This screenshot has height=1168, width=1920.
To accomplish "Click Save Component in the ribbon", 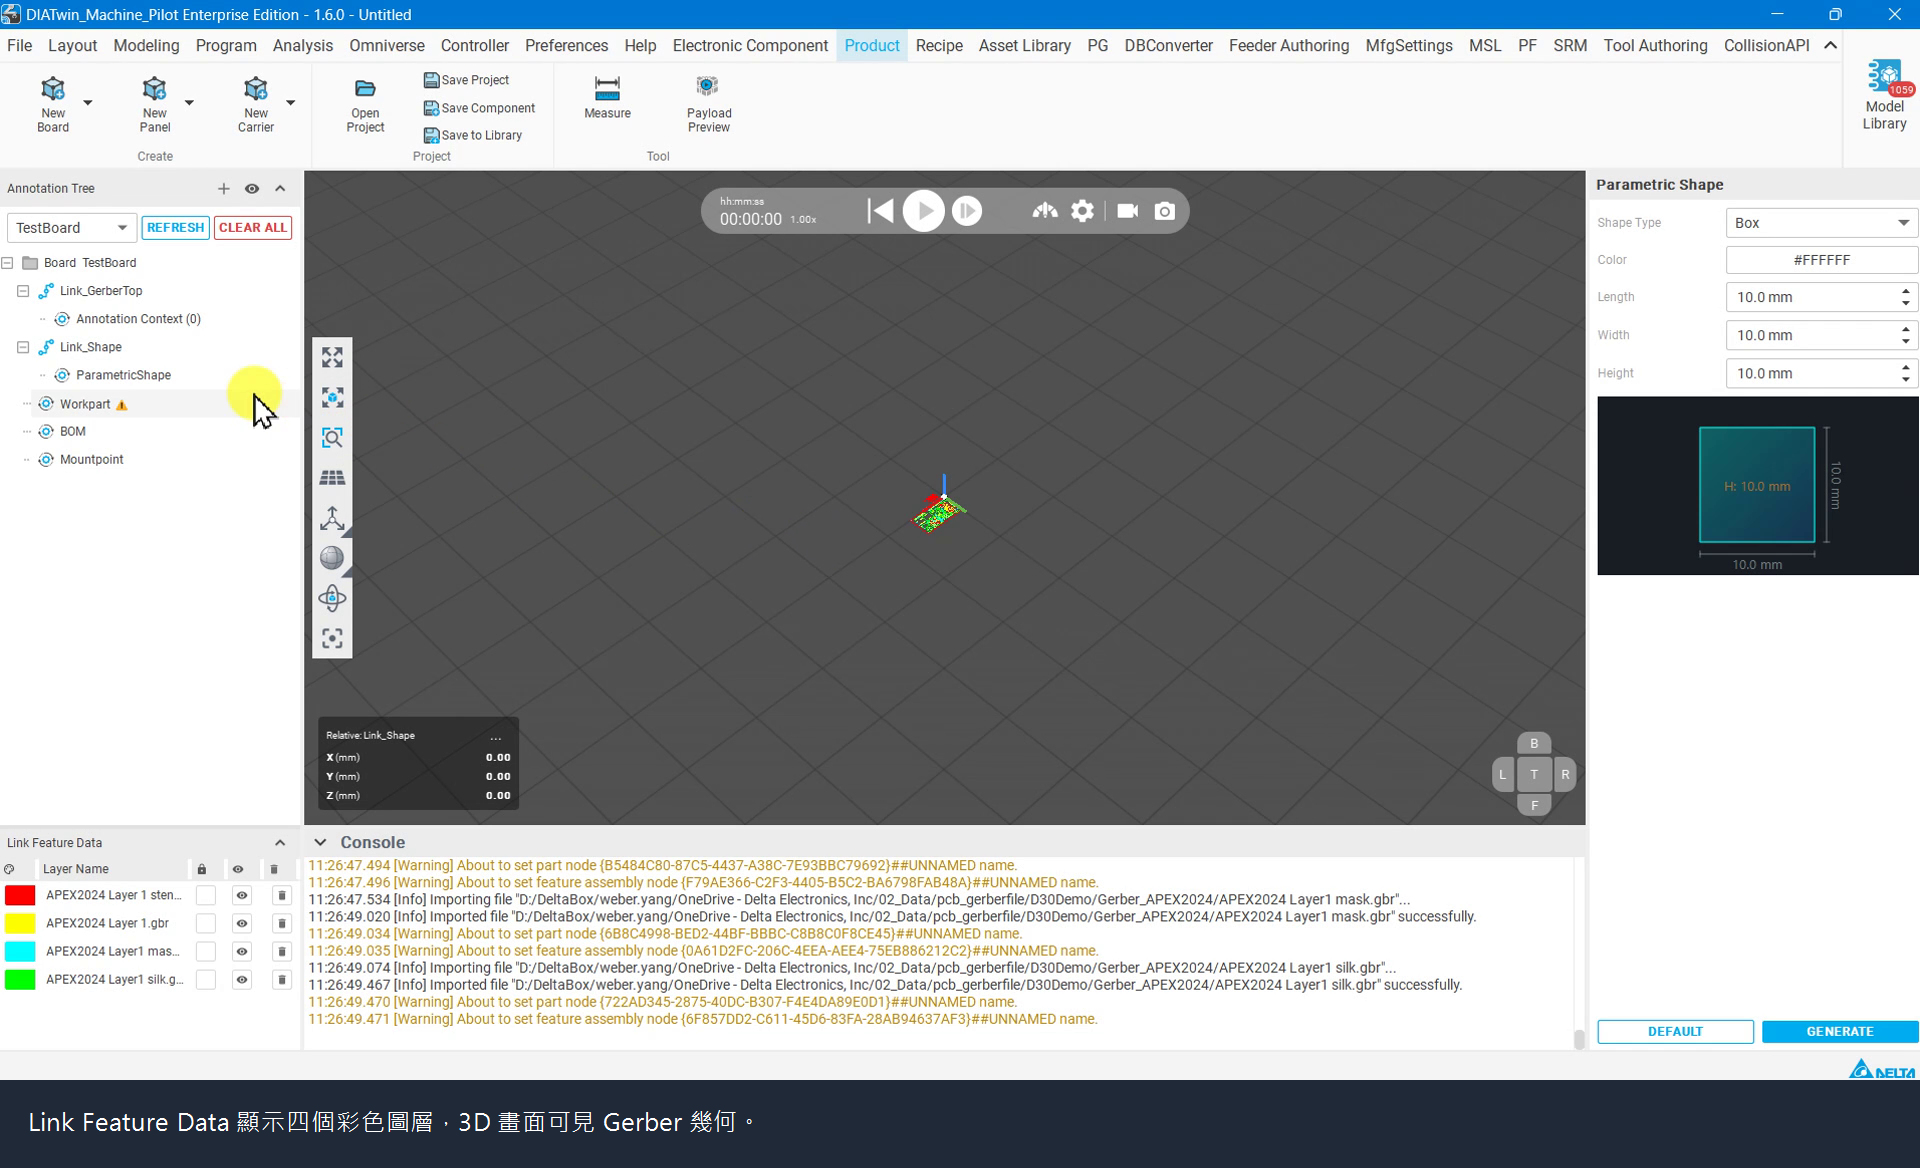I will [479, 108].
